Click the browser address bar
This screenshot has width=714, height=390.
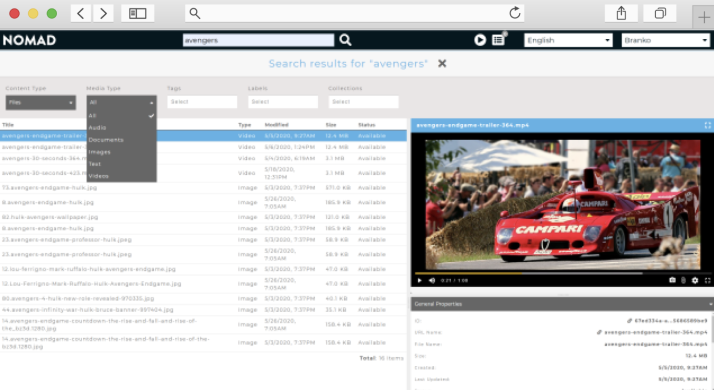pos(354,13)
